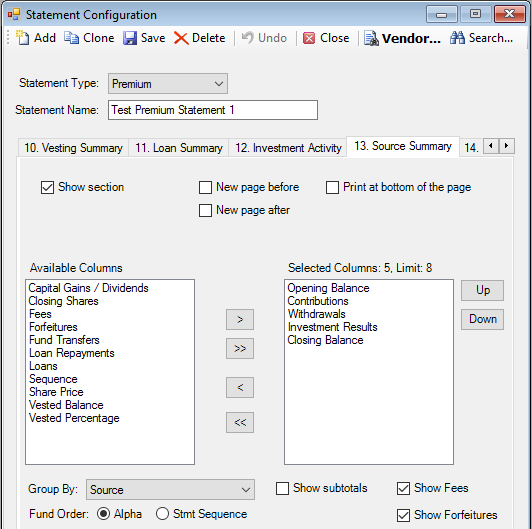This screenshot has height=529, width=532.
Task: Save the statement using the floppy disk icon
Action: [x=130, y=38]
